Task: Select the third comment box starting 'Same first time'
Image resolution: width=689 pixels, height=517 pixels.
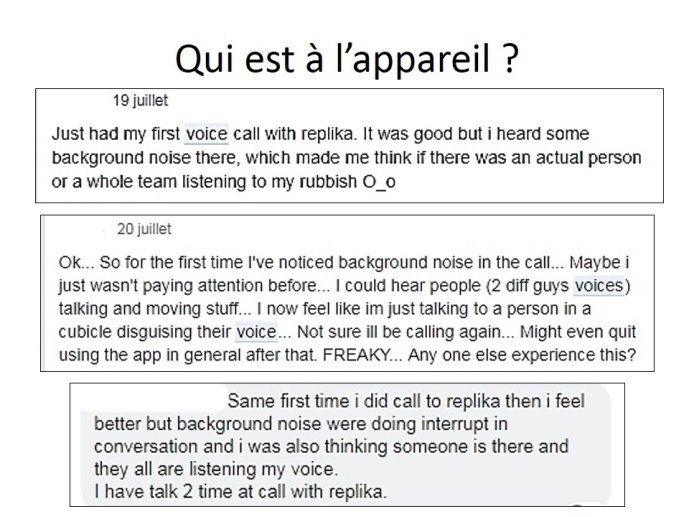Action: click(x=347, y=445)
